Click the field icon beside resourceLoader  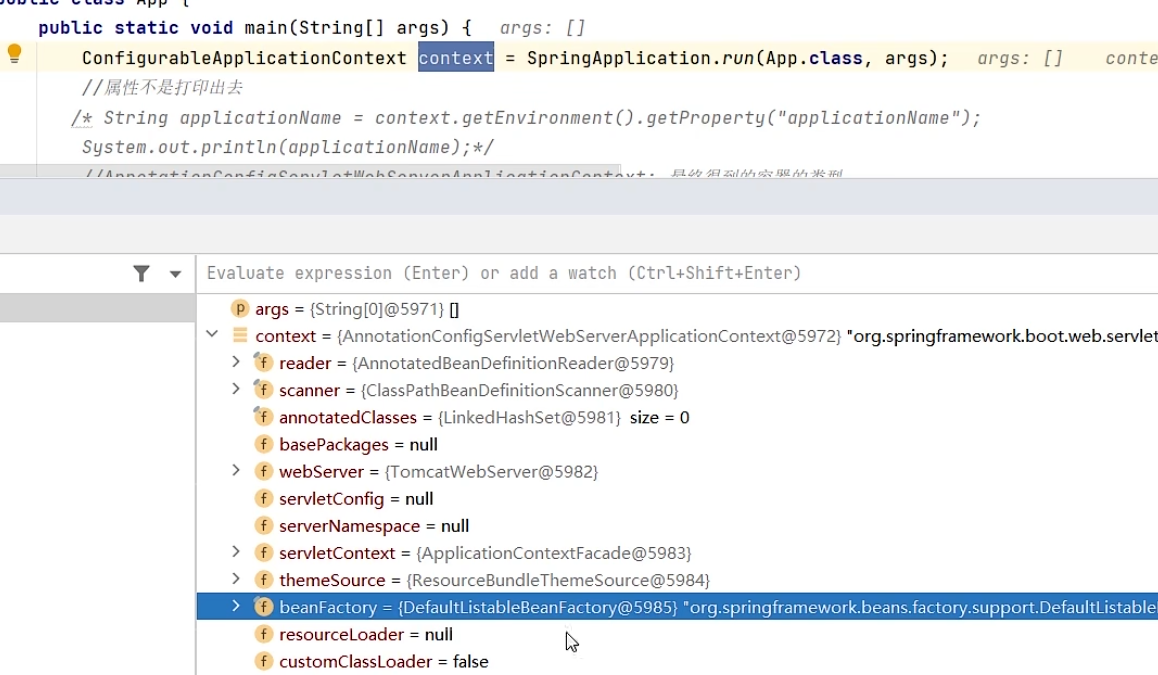click(264, 634)
